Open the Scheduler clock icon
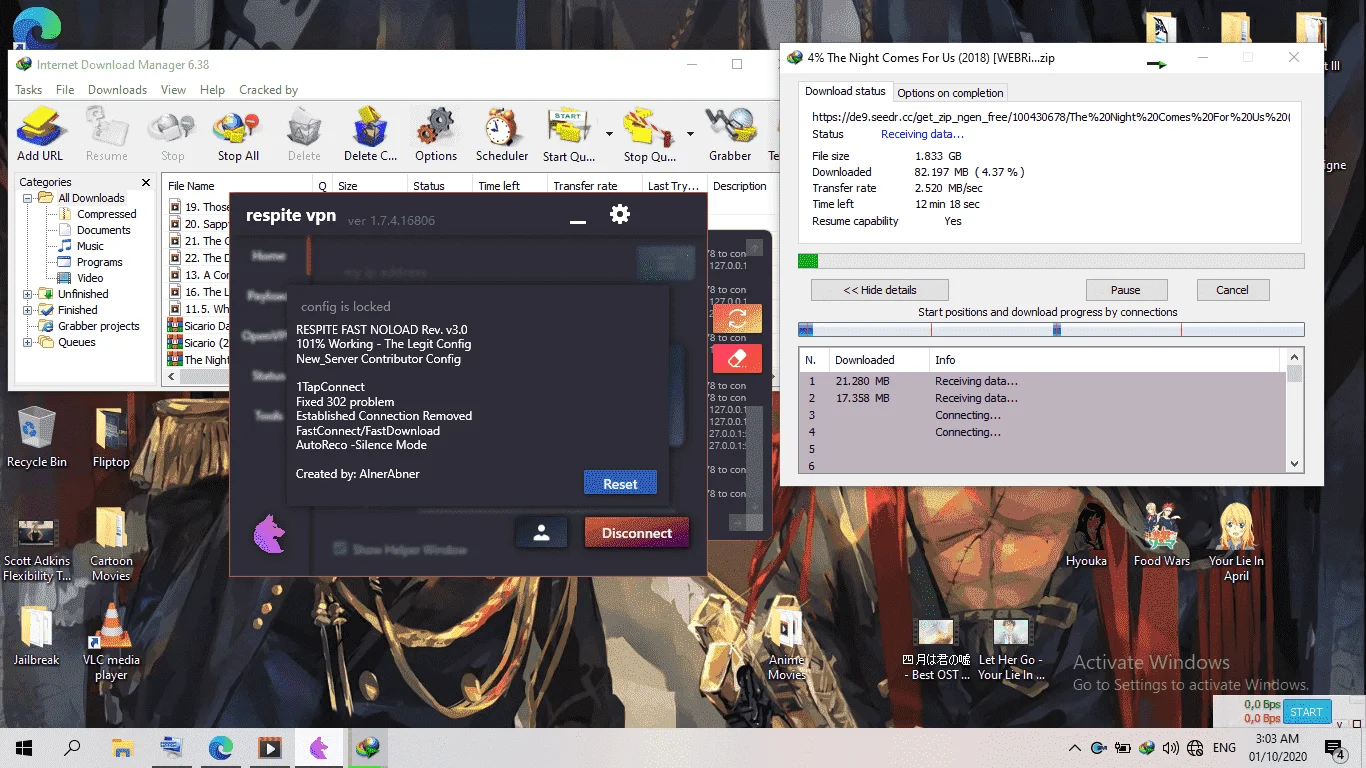The height and width of the screenshot is (768, 1366). [502, 135]
